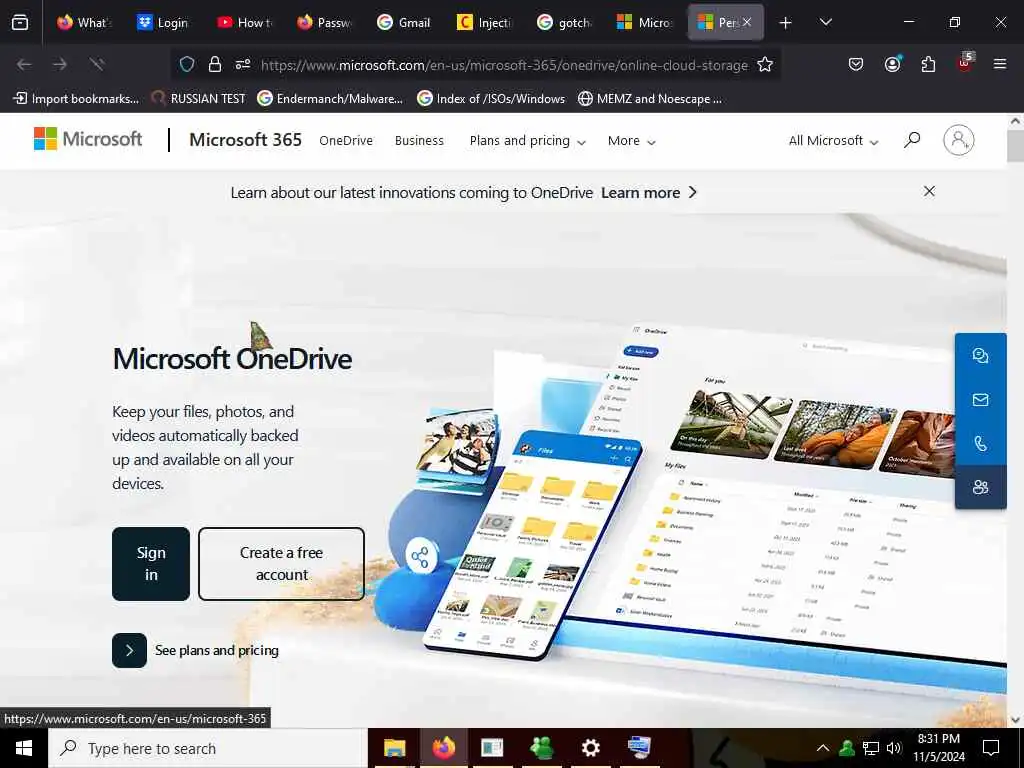Click the browser back arrow
1024x768 pixels.
(24, 64)
